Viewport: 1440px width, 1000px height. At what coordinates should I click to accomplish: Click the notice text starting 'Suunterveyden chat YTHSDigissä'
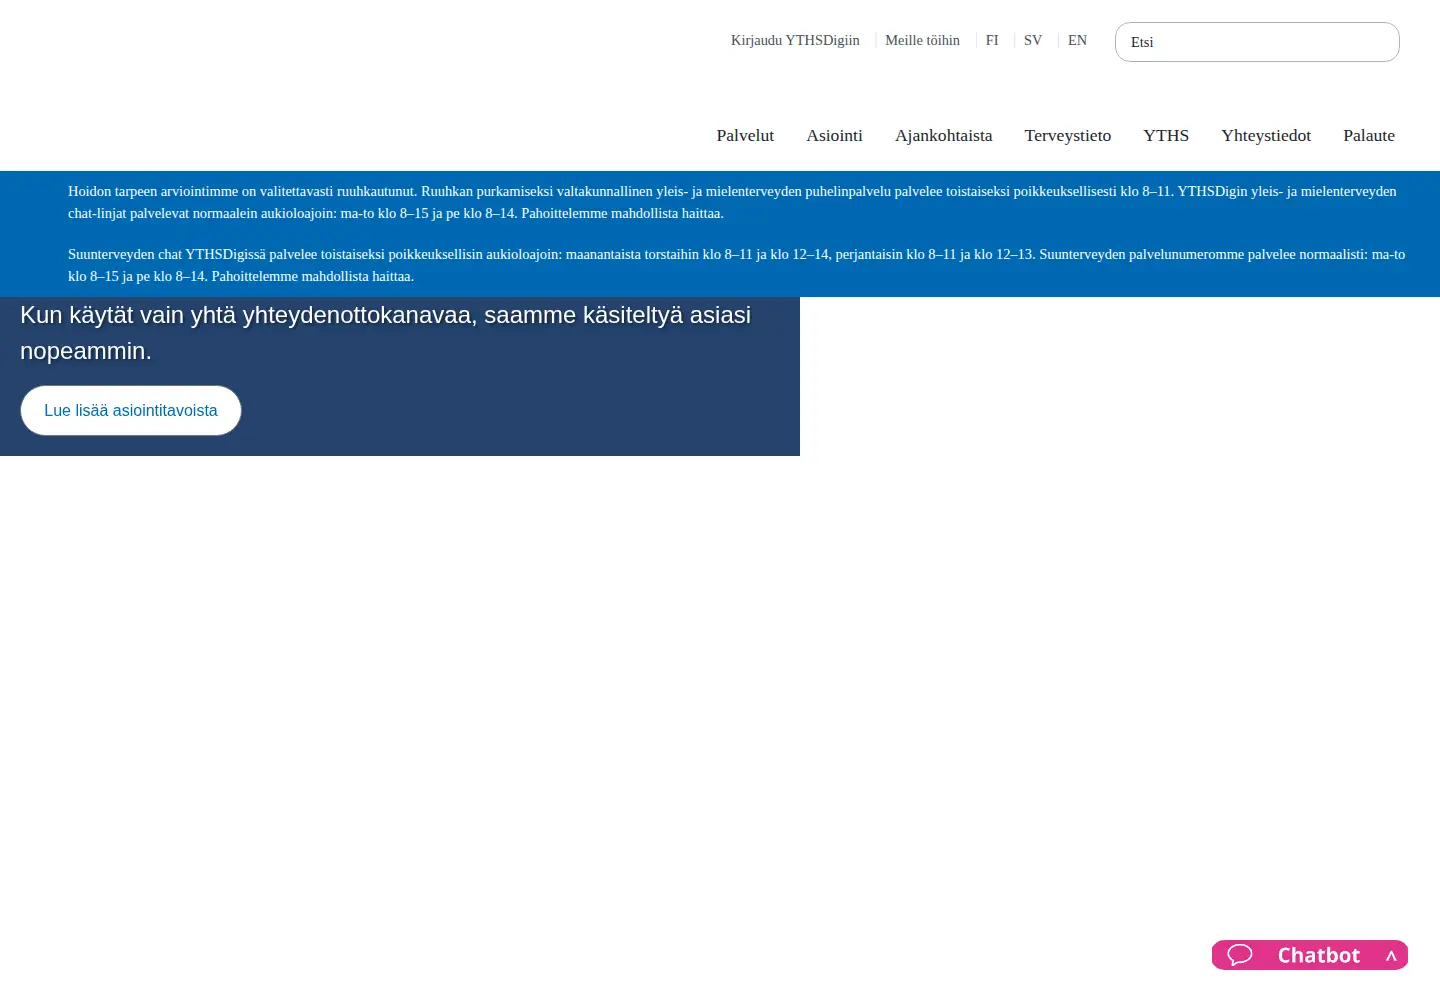point(736,265)
